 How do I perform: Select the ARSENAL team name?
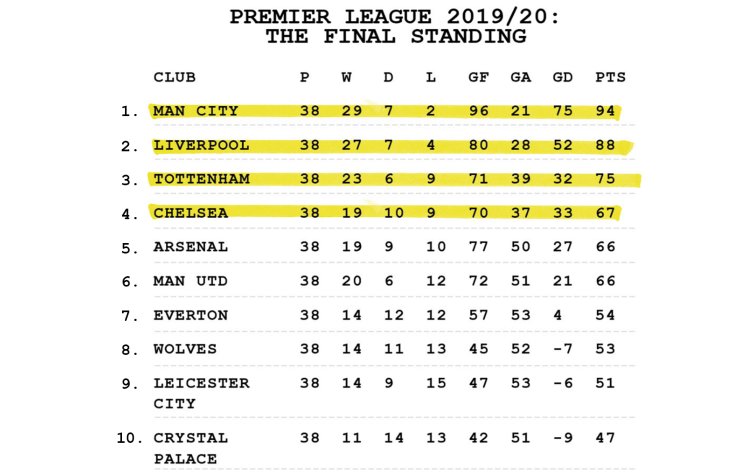tap(190, 247)
